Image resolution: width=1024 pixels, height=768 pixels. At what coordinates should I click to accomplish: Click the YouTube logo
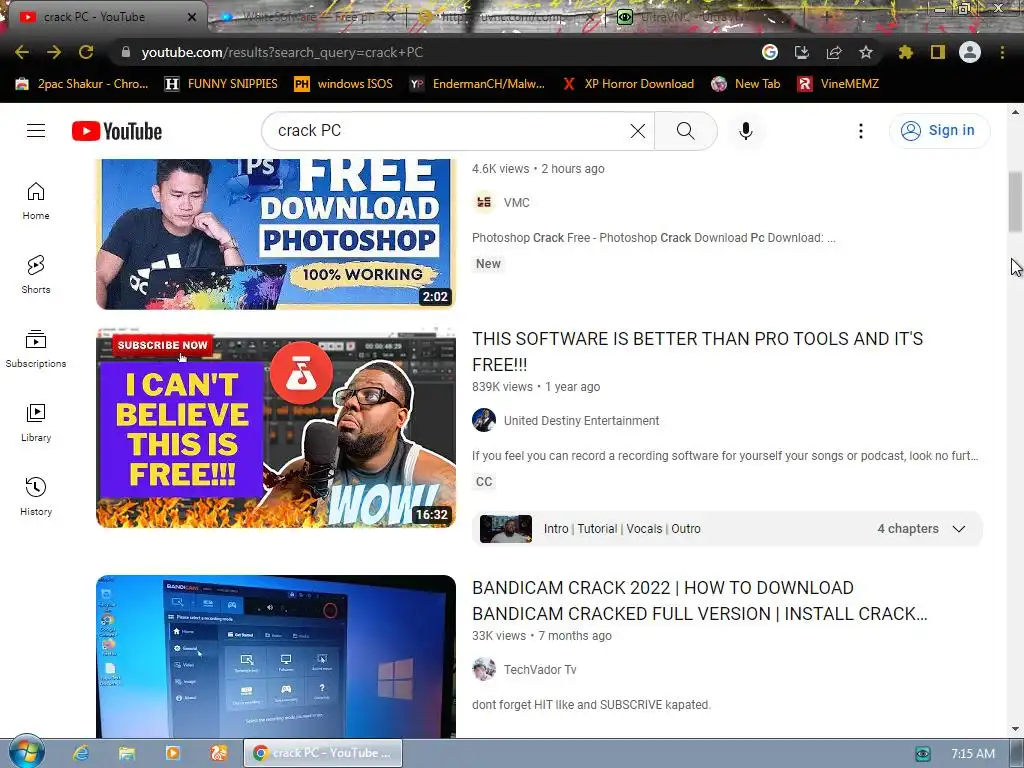117,131
